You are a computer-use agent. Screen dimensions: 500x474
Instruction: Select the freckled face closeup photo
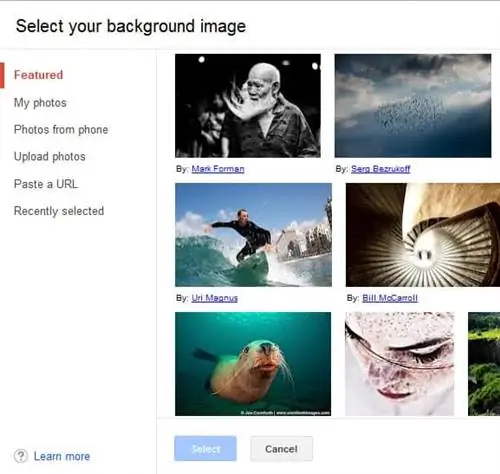coord(400,364)
